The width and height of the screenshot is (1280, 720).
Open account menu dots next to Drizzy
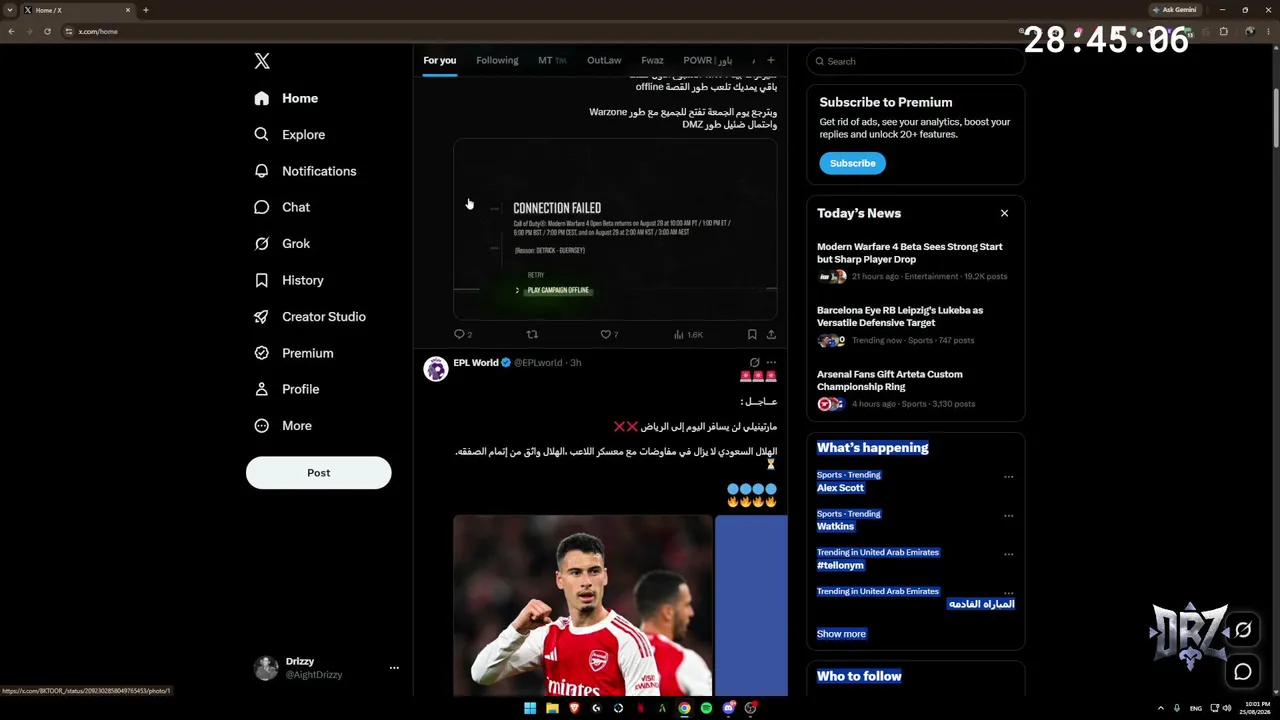click(394, 668)
